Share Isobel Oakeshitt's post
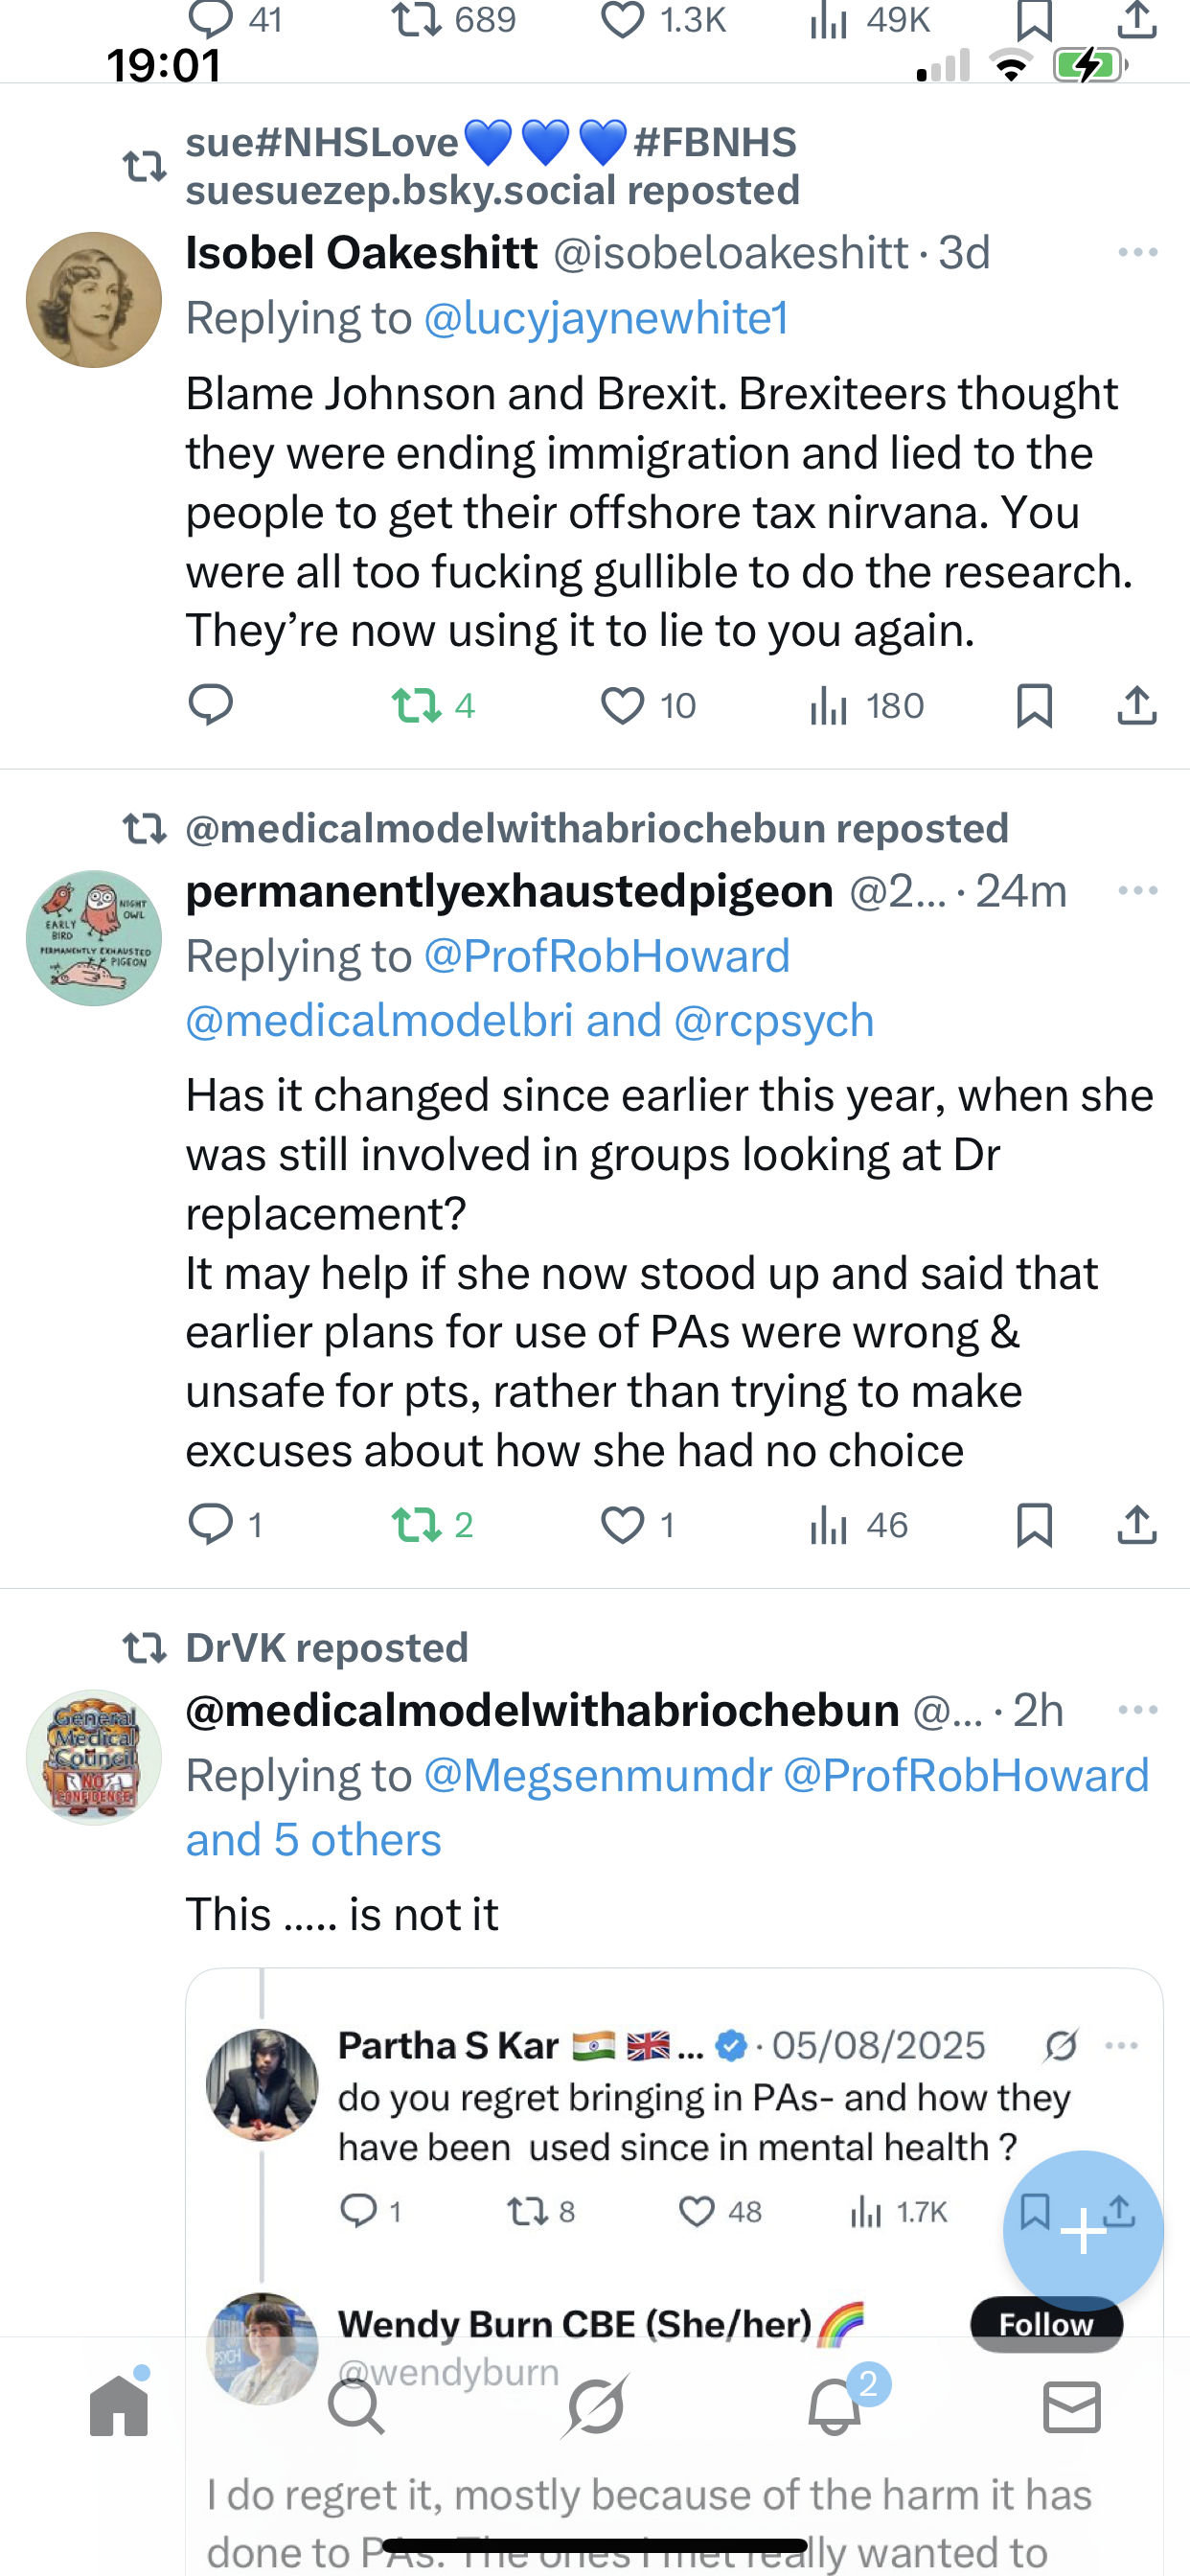 point(1137,707)
